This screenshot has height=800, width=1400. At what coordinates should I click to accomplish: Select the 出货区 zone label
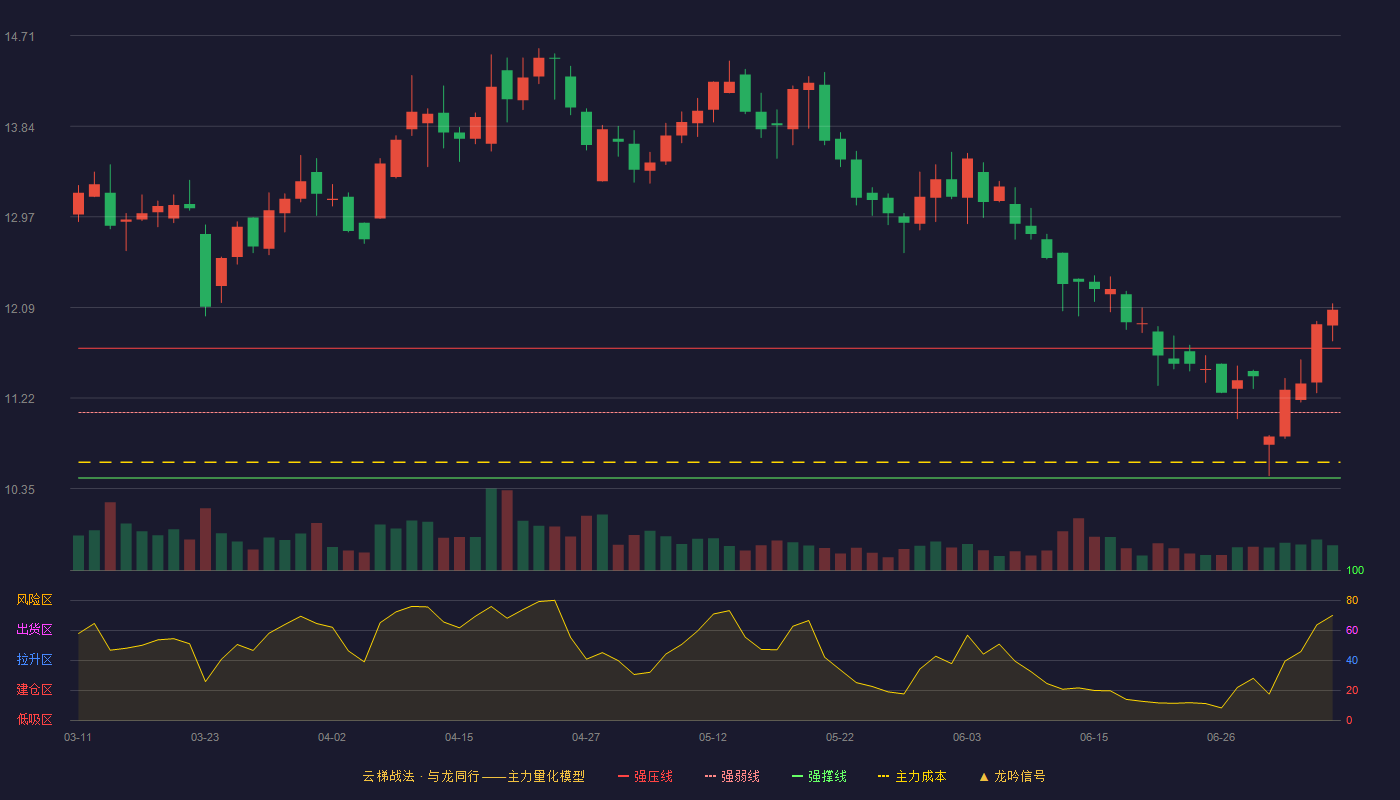pyautogui.click(x=34, y=630)
